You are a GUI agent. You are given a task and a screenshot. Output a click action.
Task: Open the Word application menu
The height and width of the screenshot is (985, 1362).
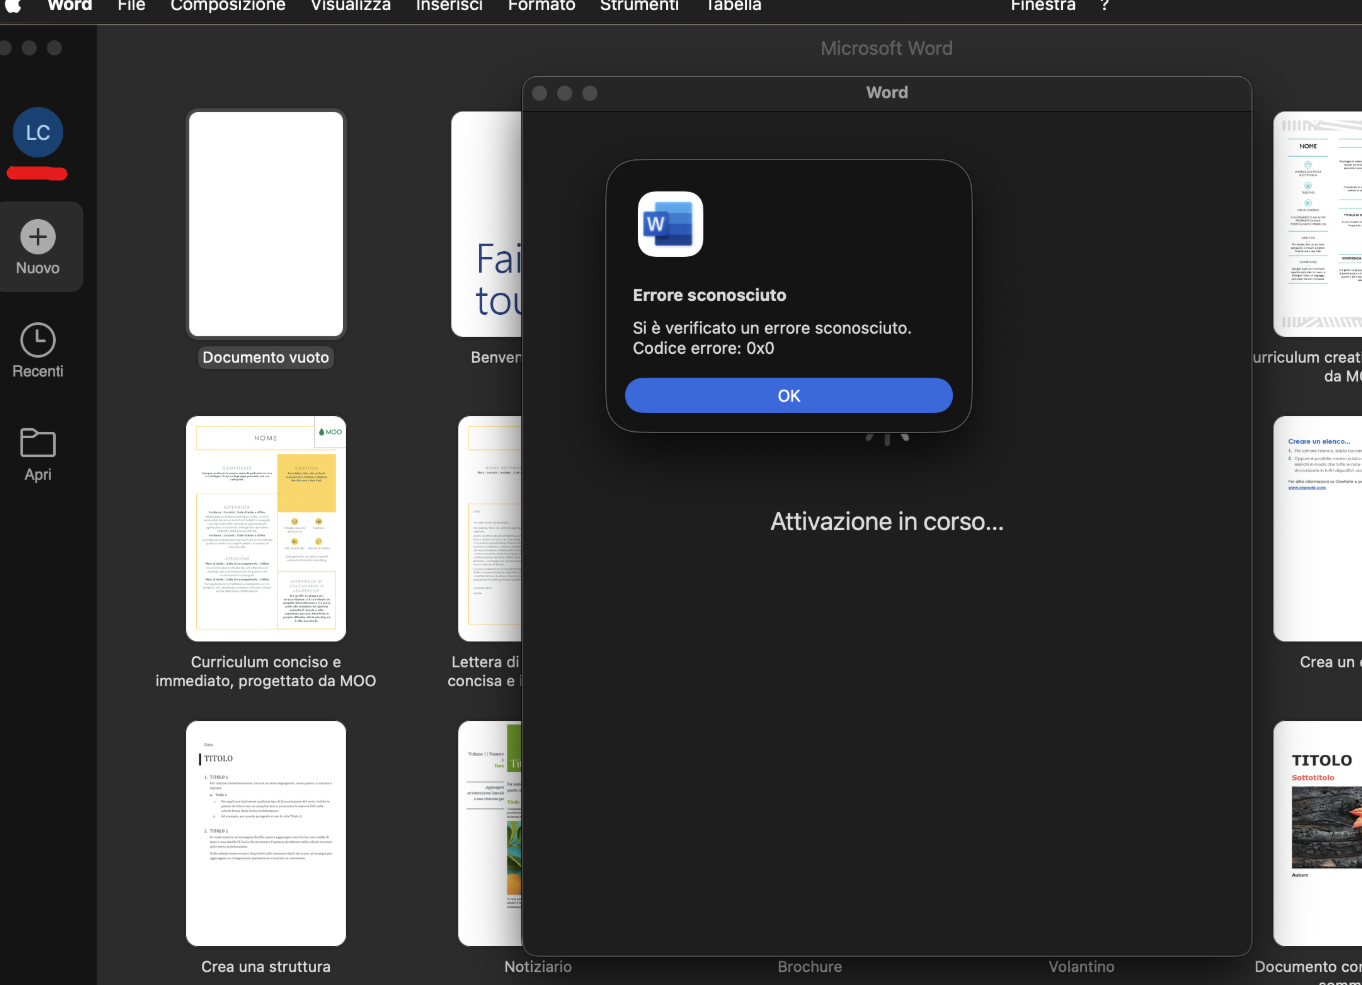(70, 5)
